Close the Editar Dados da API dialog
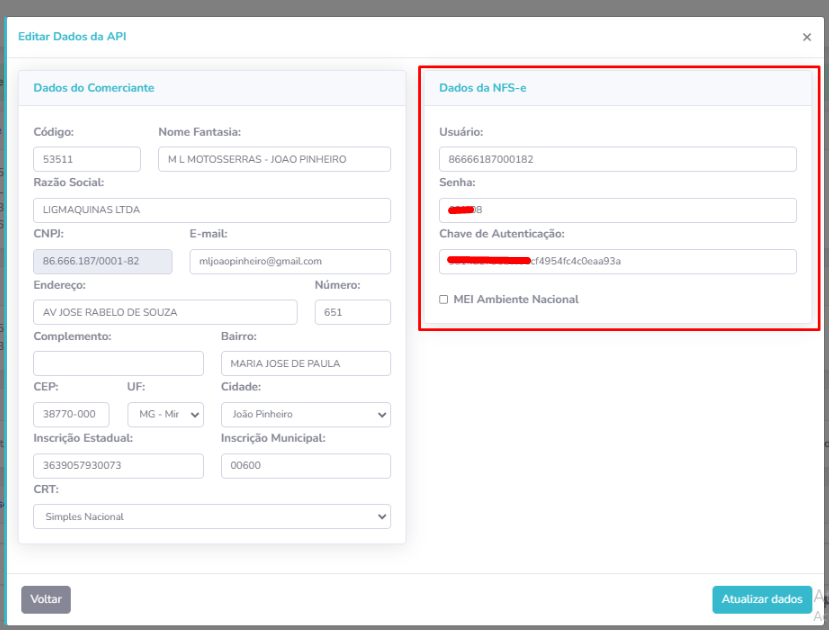 pyautogui.click(x=806, y=37)
